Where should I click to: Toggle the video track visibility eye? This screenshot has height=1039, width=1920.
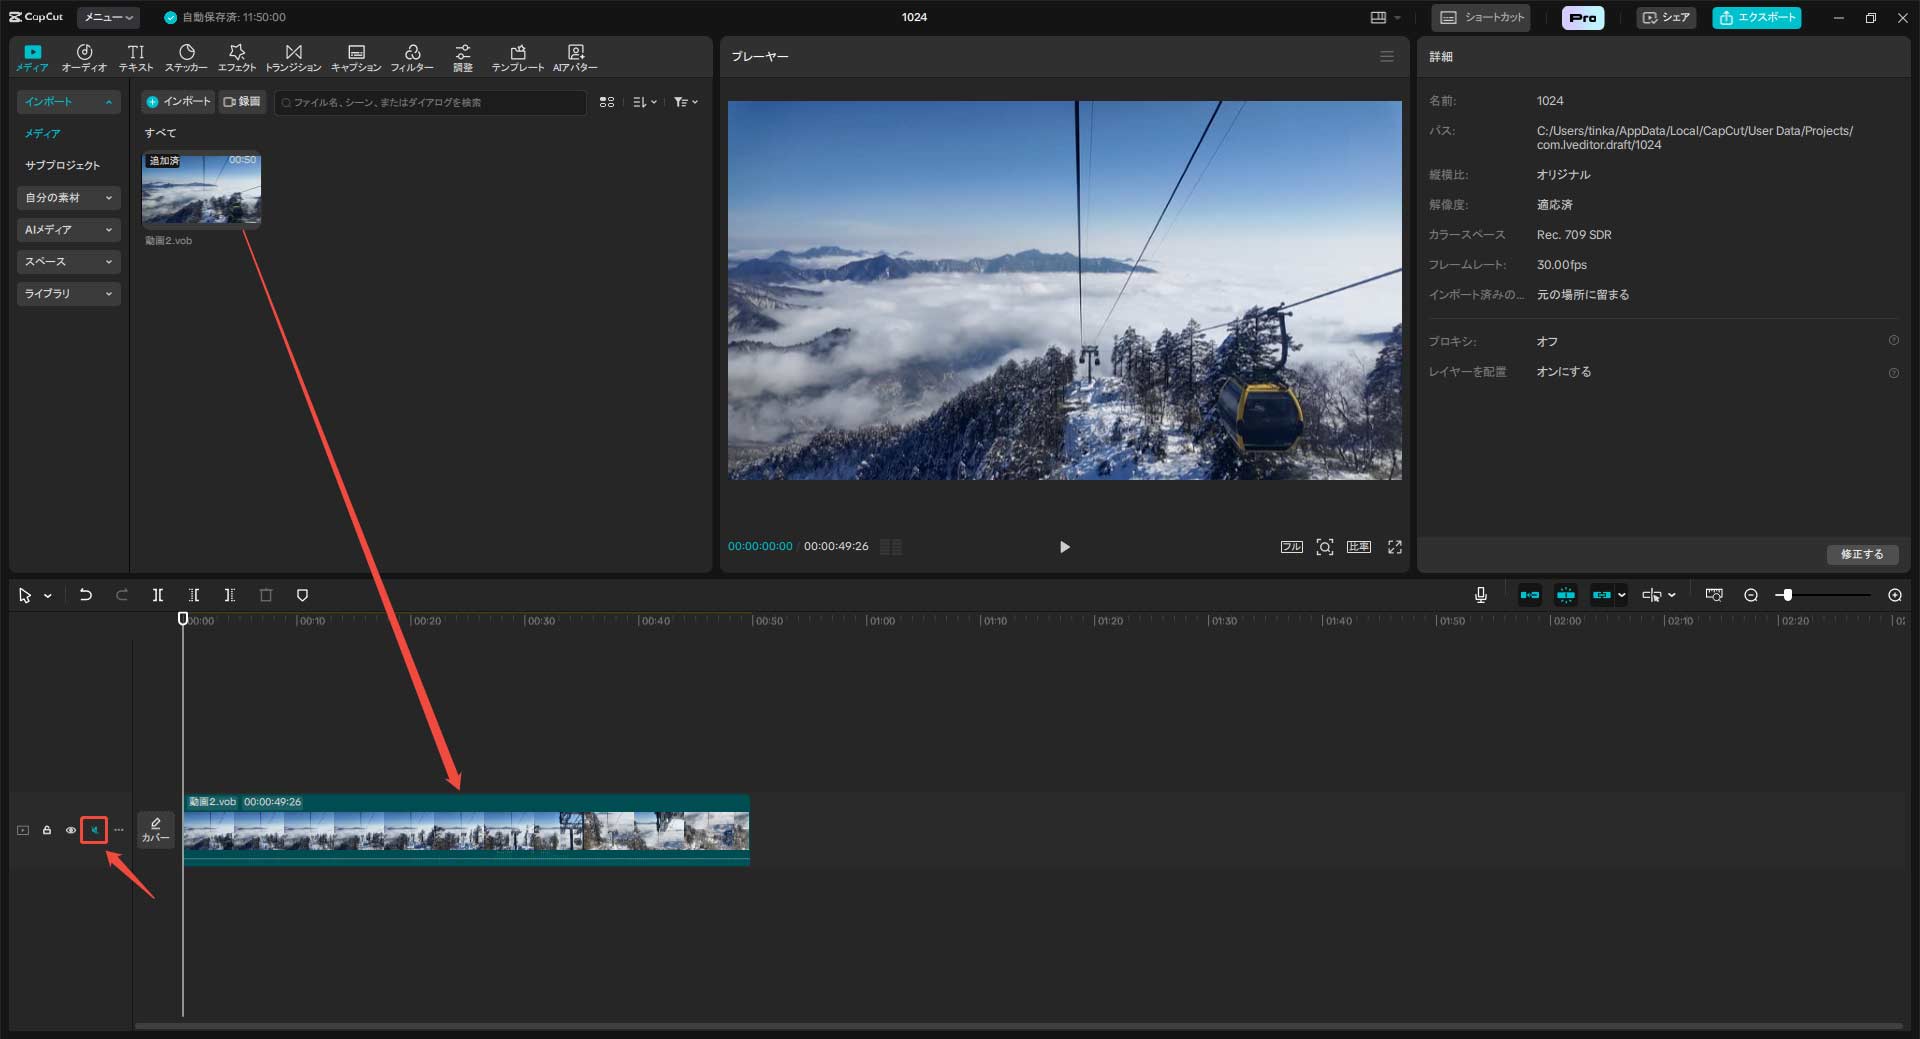click(71, 830)
